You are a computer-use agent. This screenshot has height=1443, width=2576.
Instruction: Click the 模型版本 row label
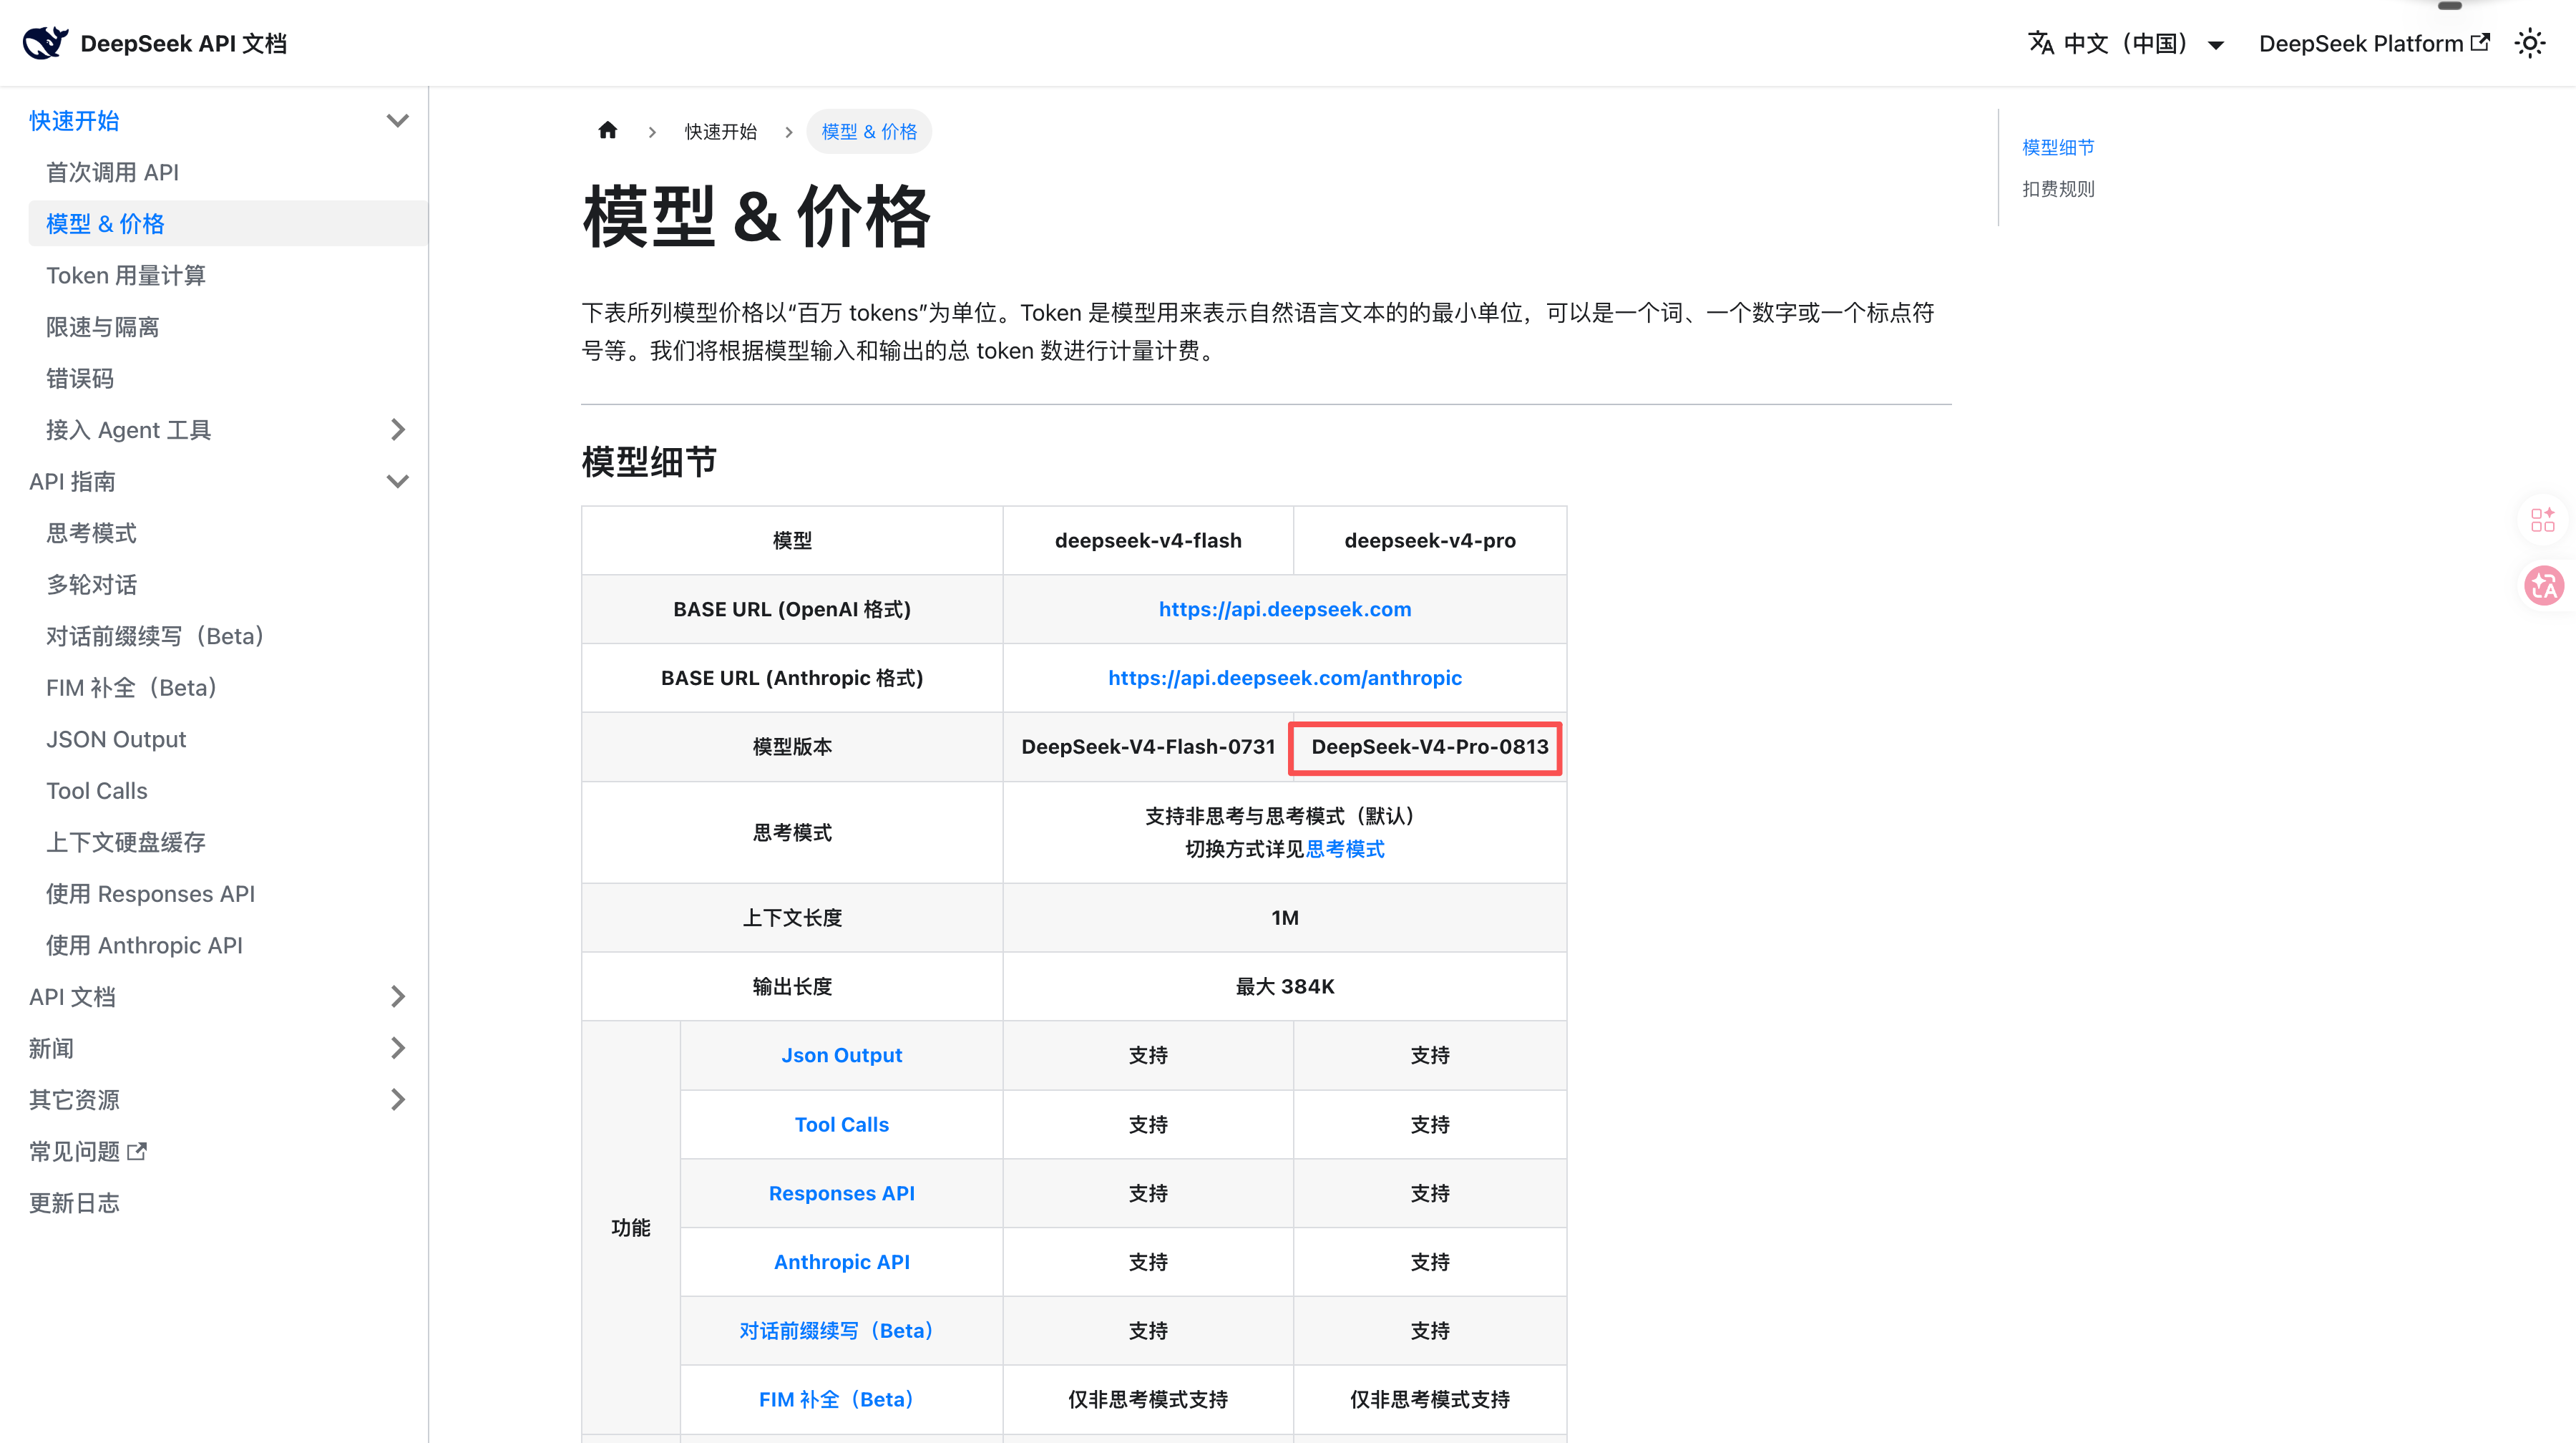[x=792, y=747]
